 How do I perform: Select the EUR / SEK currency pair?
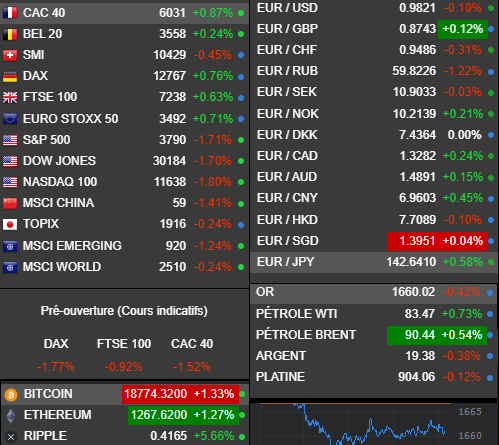pos(374,92)
